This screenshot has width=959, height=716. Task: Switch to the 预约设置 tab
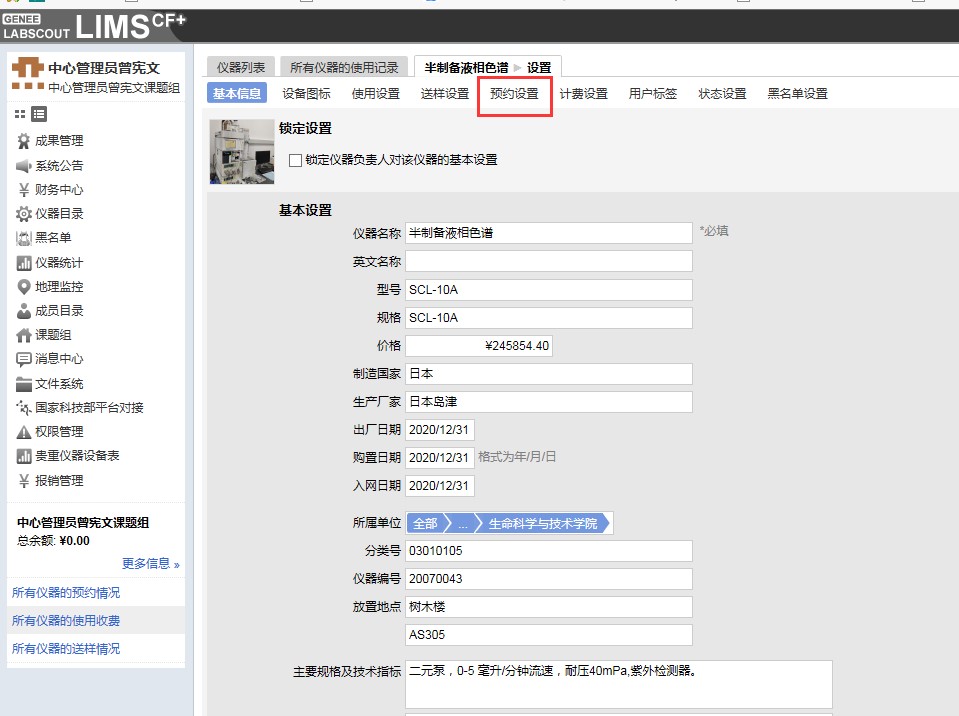click(514, 94)
